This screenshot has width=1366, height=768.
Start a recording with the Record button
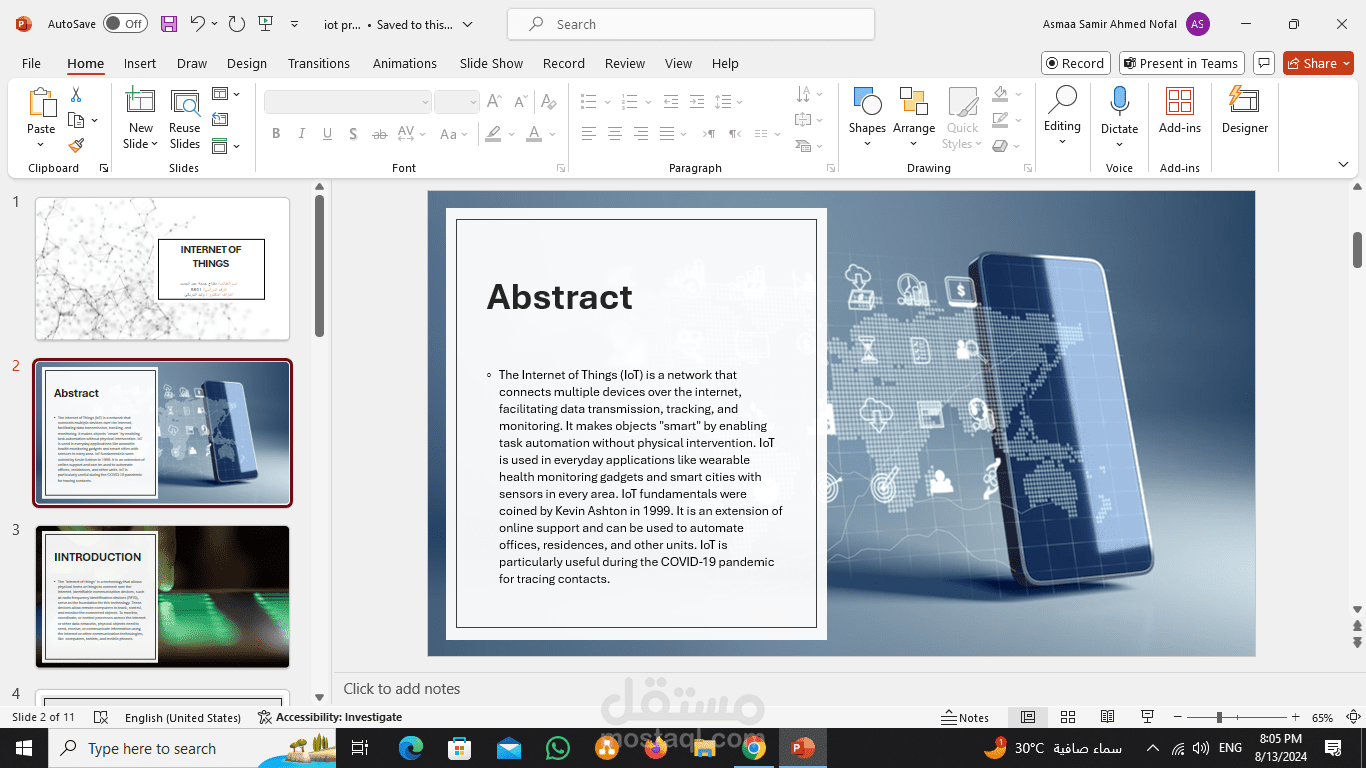pos(1075,62)
